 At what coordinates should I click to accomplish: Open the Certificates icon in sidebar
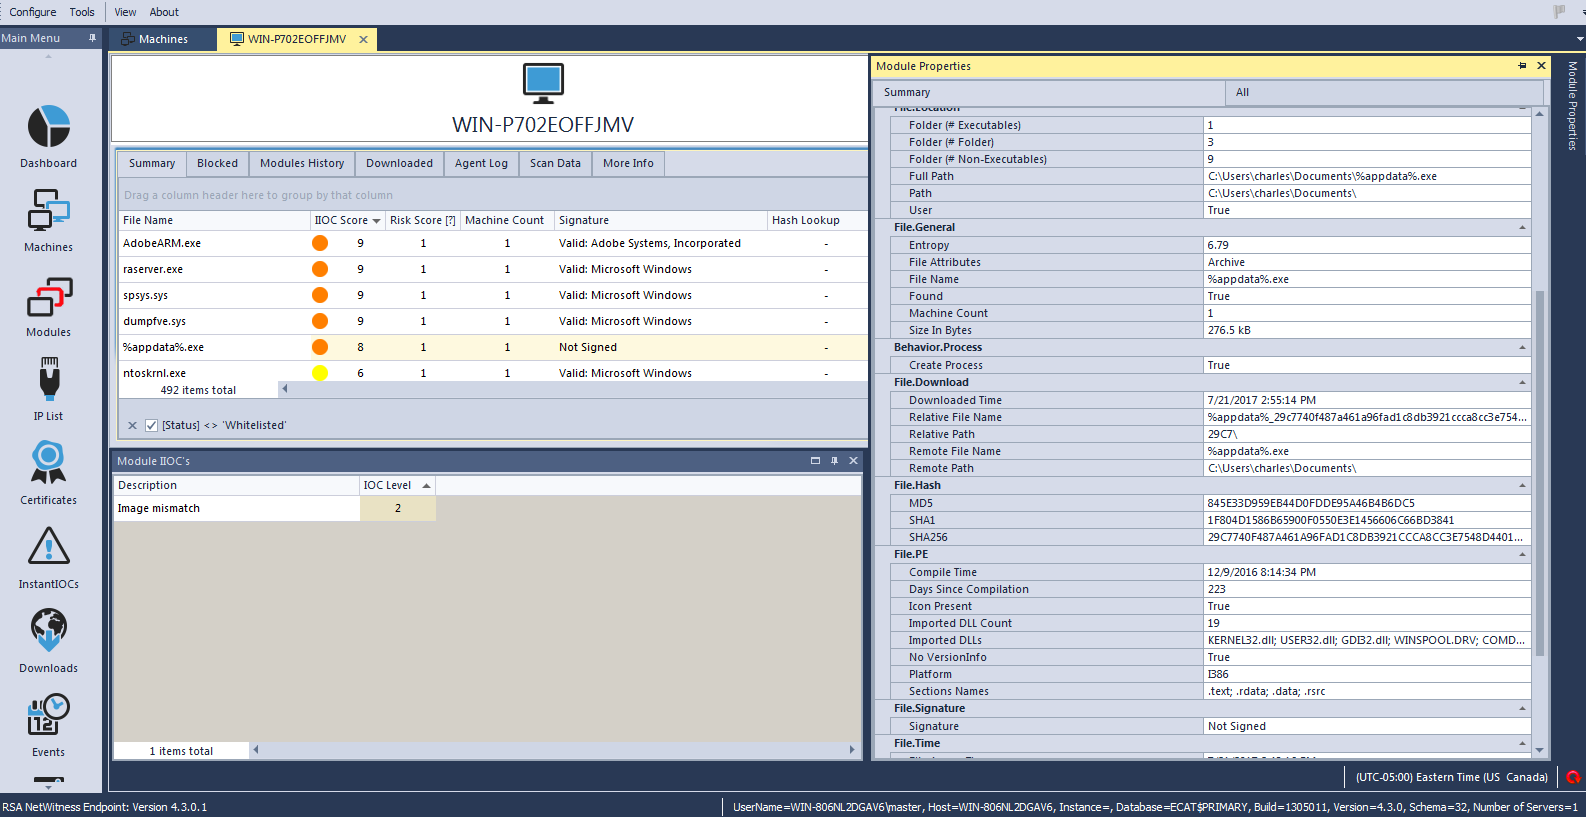pos(48,464)
